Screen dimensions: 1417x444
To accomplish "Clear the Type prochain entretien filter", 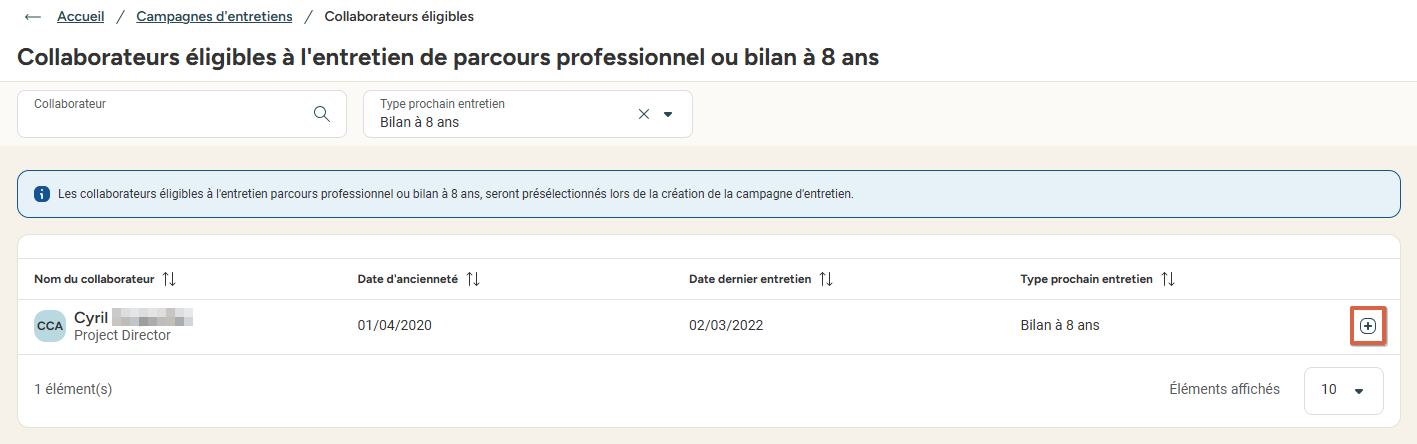I will [644, 114].
